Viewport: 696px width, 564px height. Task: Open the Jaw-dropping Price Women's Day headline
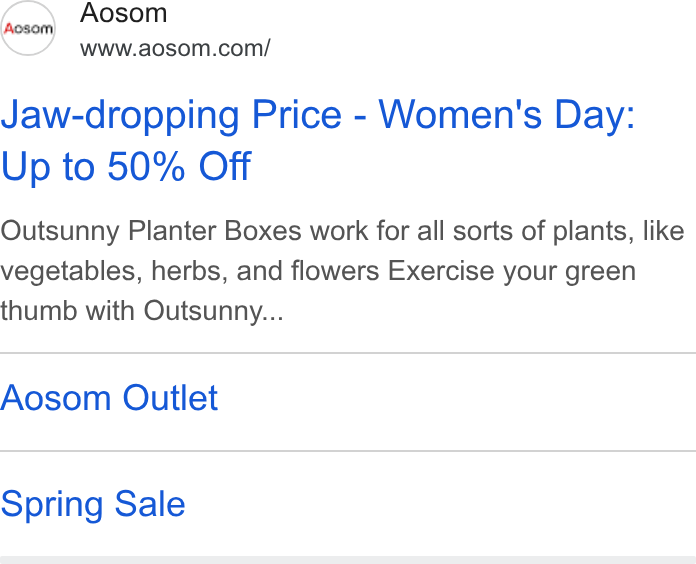318,140
